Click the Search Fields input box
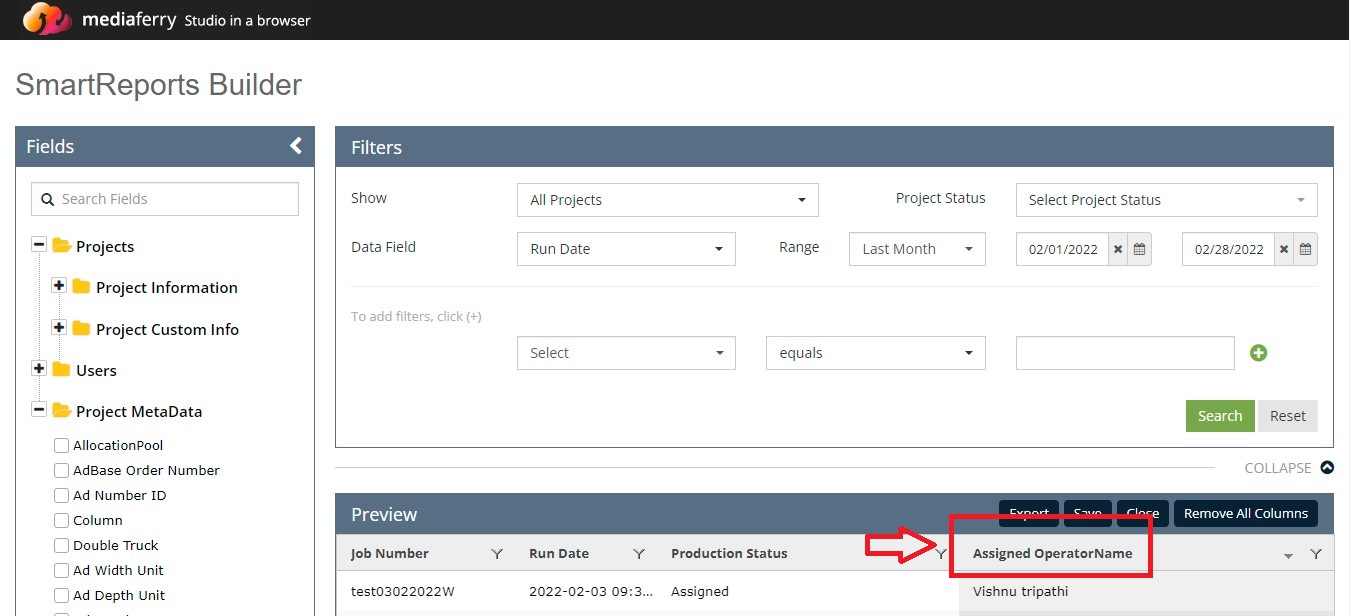The height and width of the screenshot is (616, 1350). (x=165, y=199)
